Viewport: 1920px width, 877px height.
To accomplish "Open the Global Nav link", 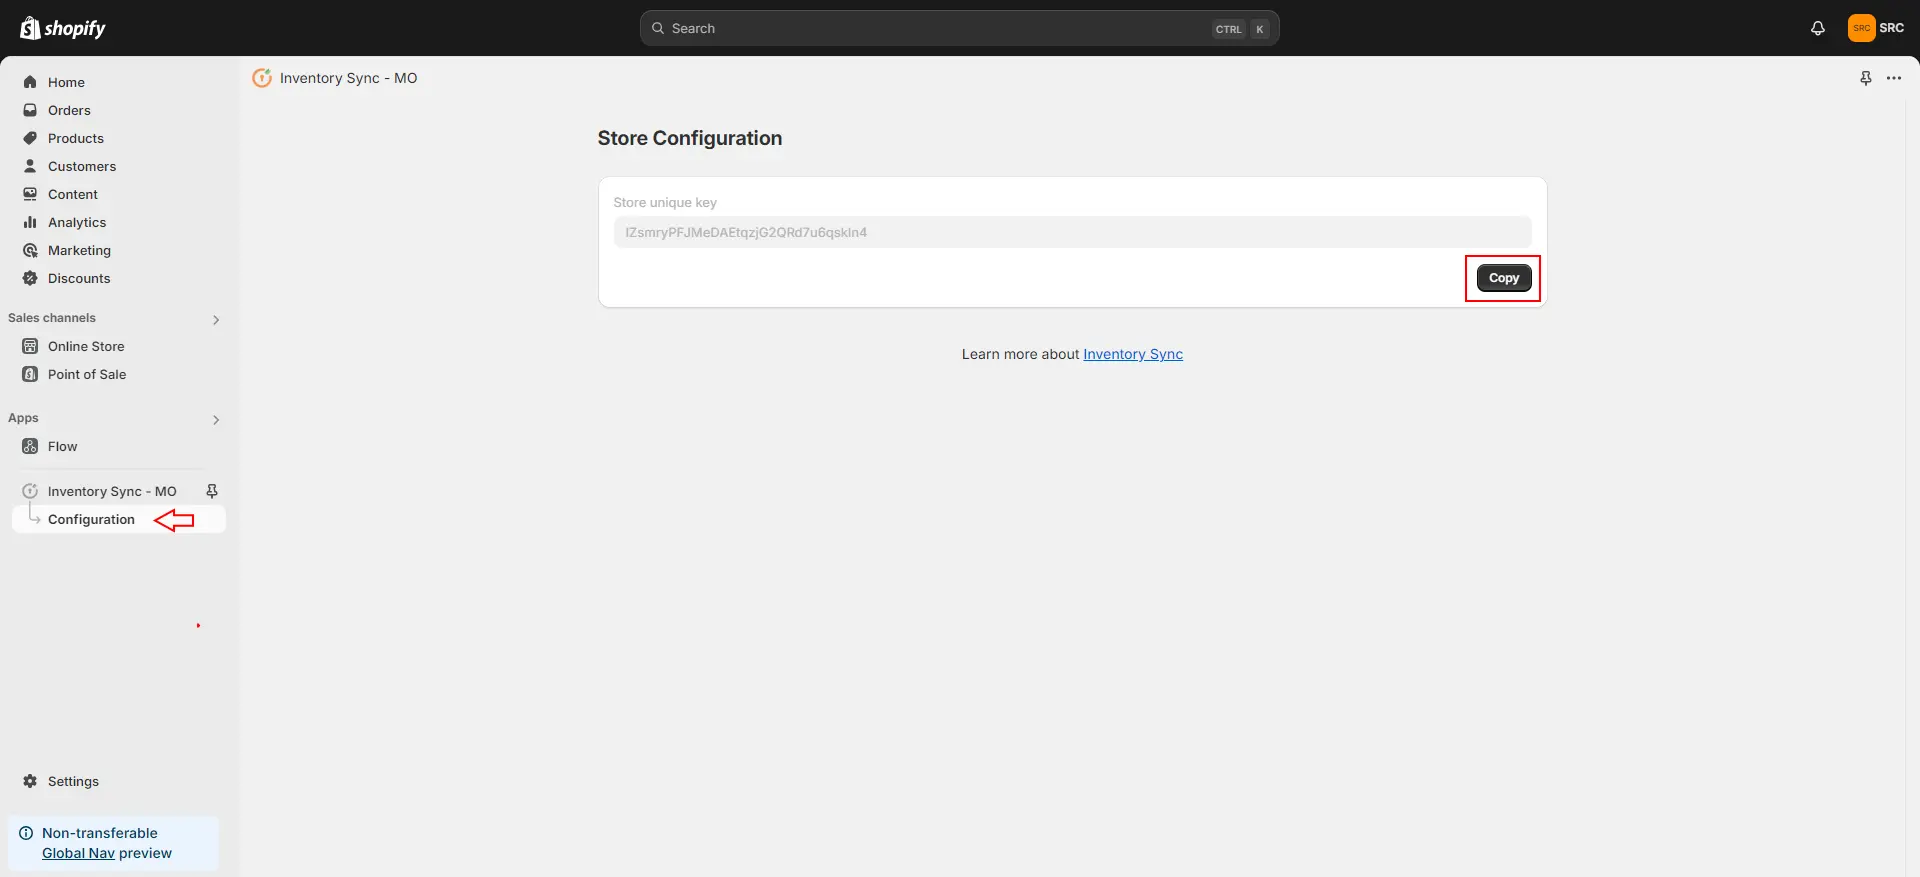I will 78,853.
